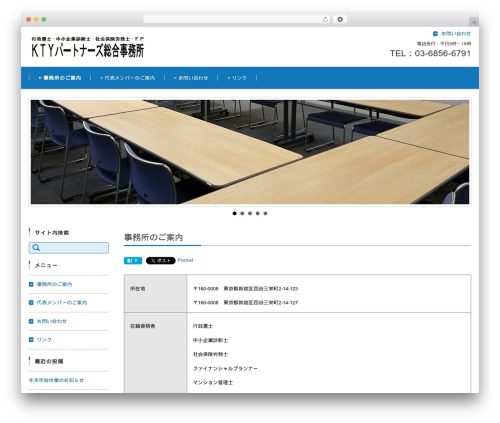Select fourth slider pagination dot

tap(258, 213)
